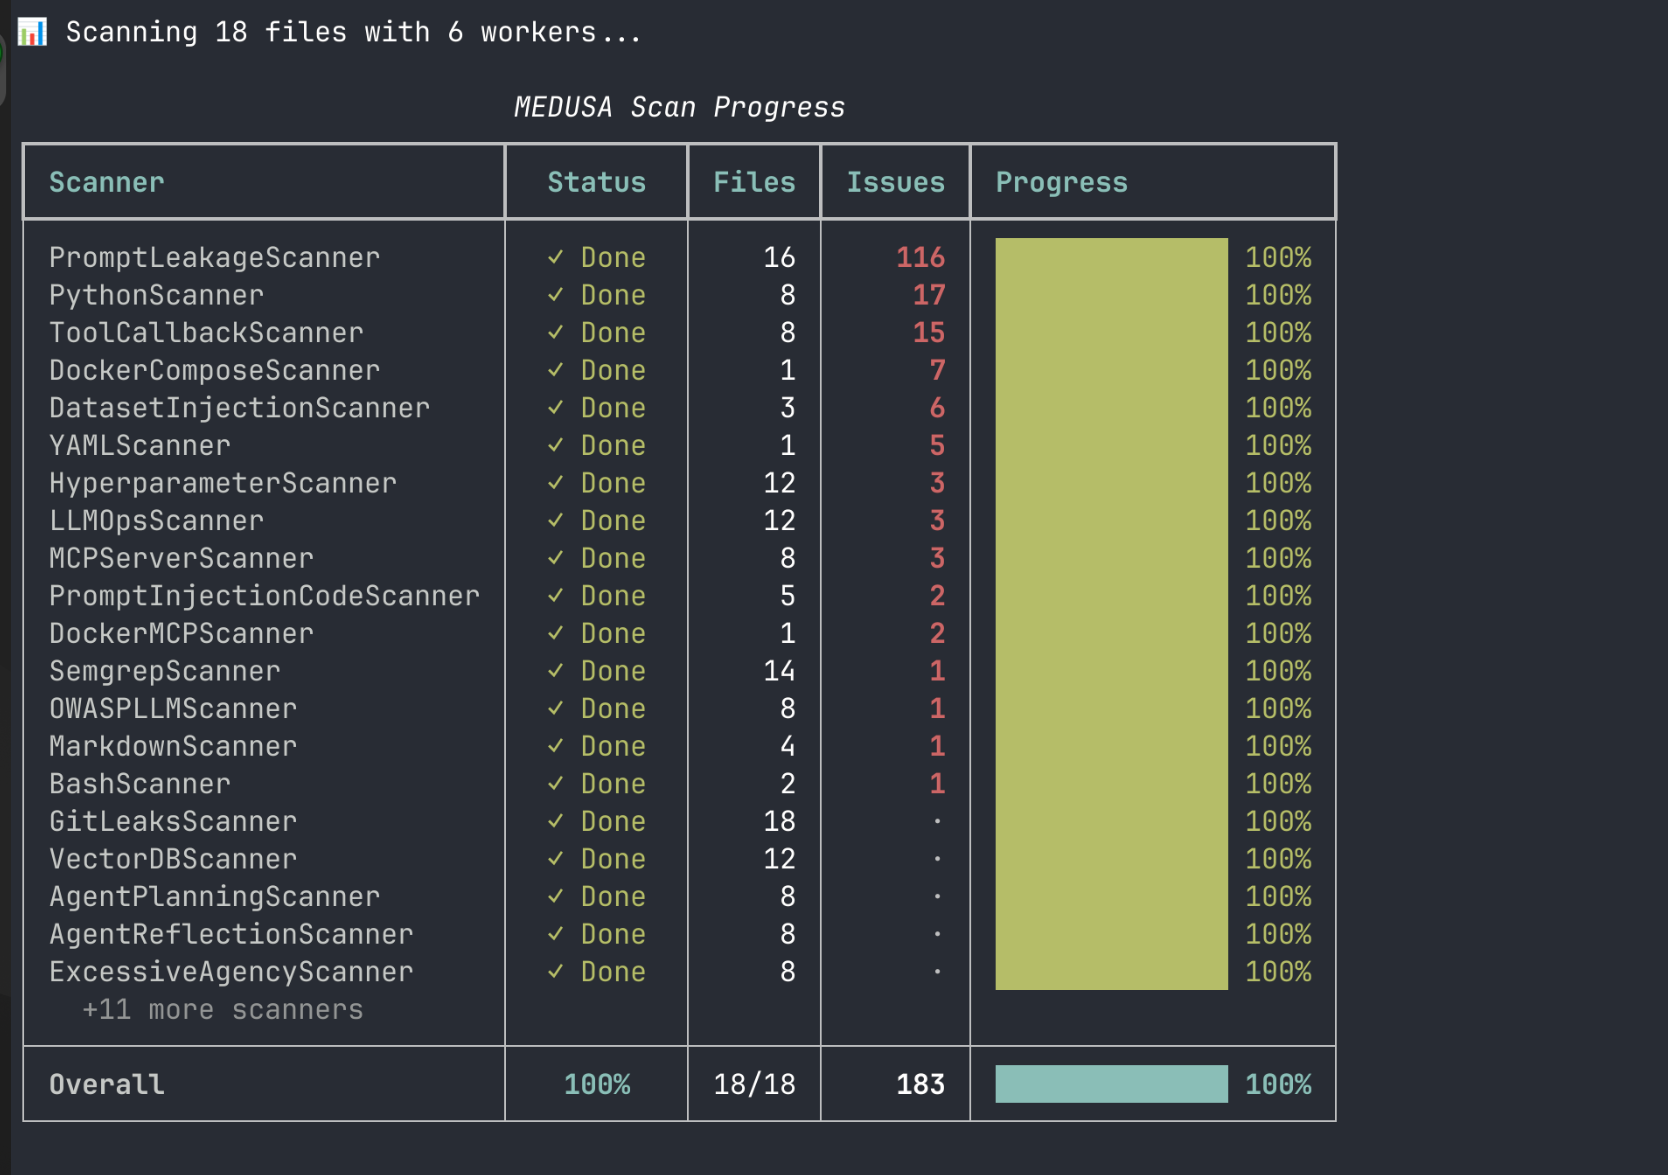The height and width of the screenshot is (1175, 1668).
Task: Click the checkmark in the GitLeaksScanner row
Action: [556, 821]
